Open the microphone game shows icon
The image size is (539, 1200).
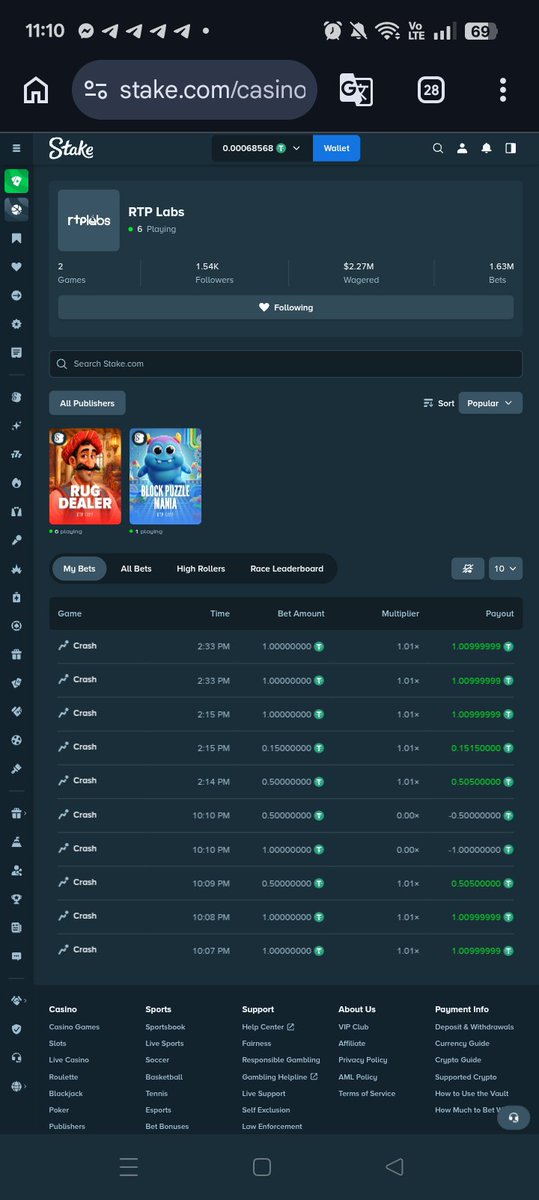coord(16,540)
